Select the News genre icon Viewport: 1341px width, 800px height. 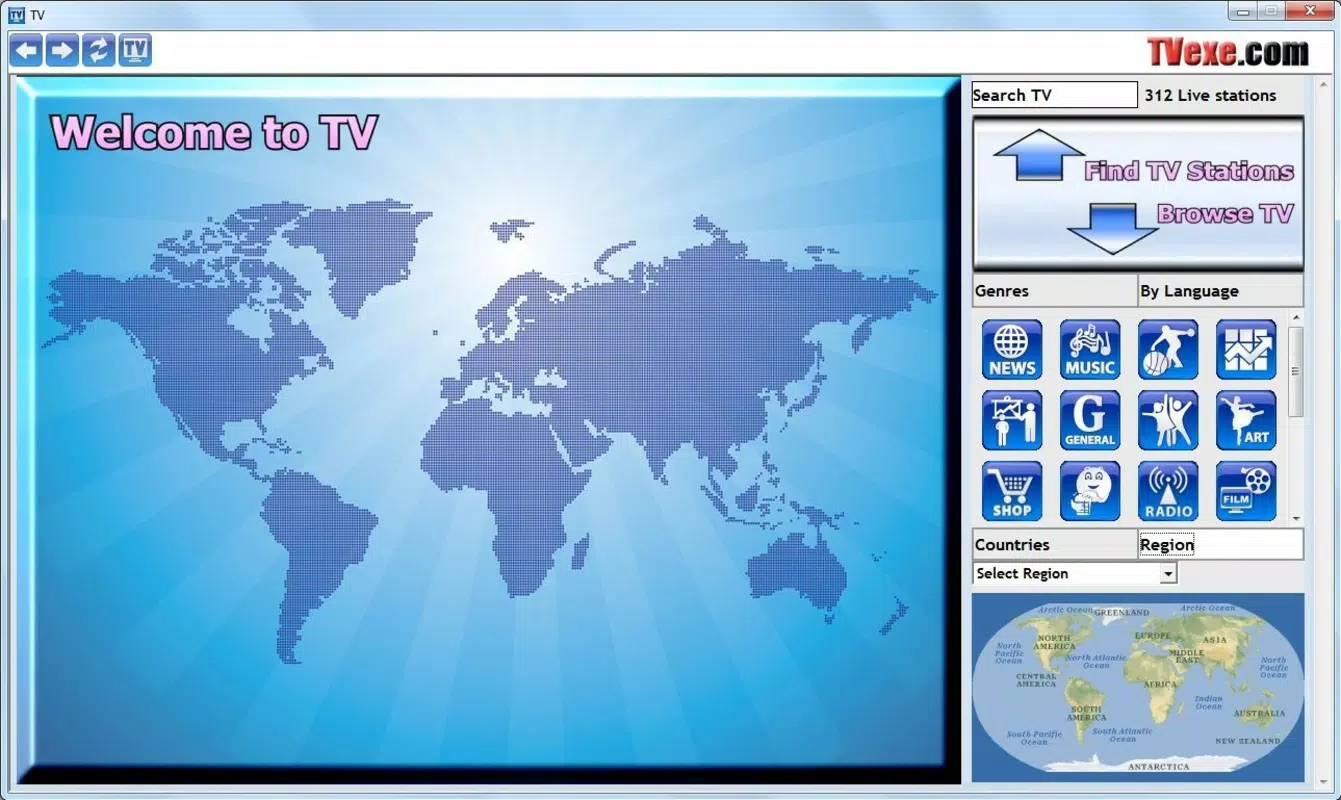tap(1012, 350)
